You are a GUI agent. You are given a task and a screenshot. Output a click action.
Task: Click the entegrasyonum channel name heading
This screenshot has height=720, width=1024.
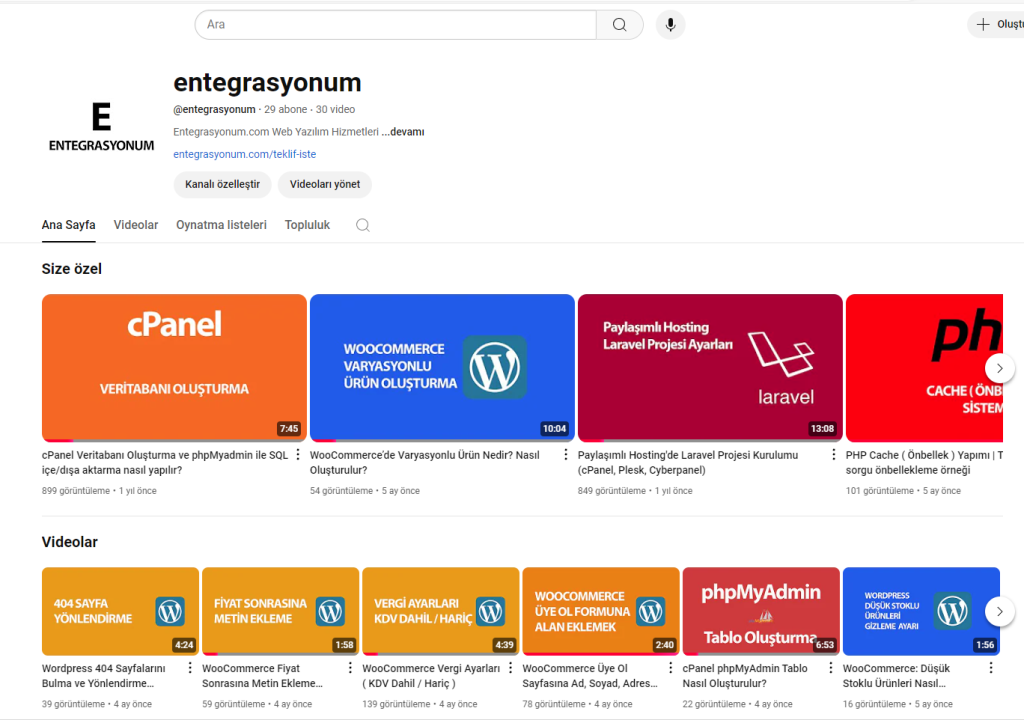tap(267, 83)
